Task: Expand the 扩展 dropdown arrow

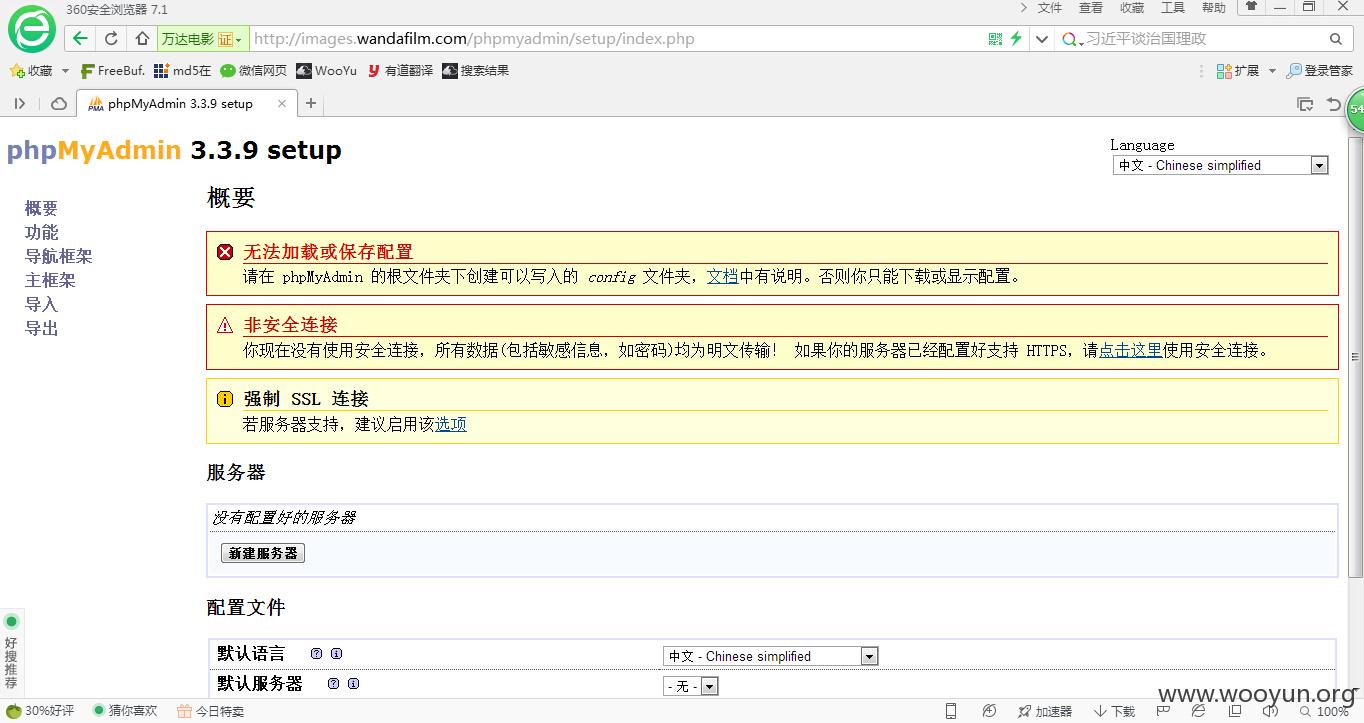Action: [1272, 71]
